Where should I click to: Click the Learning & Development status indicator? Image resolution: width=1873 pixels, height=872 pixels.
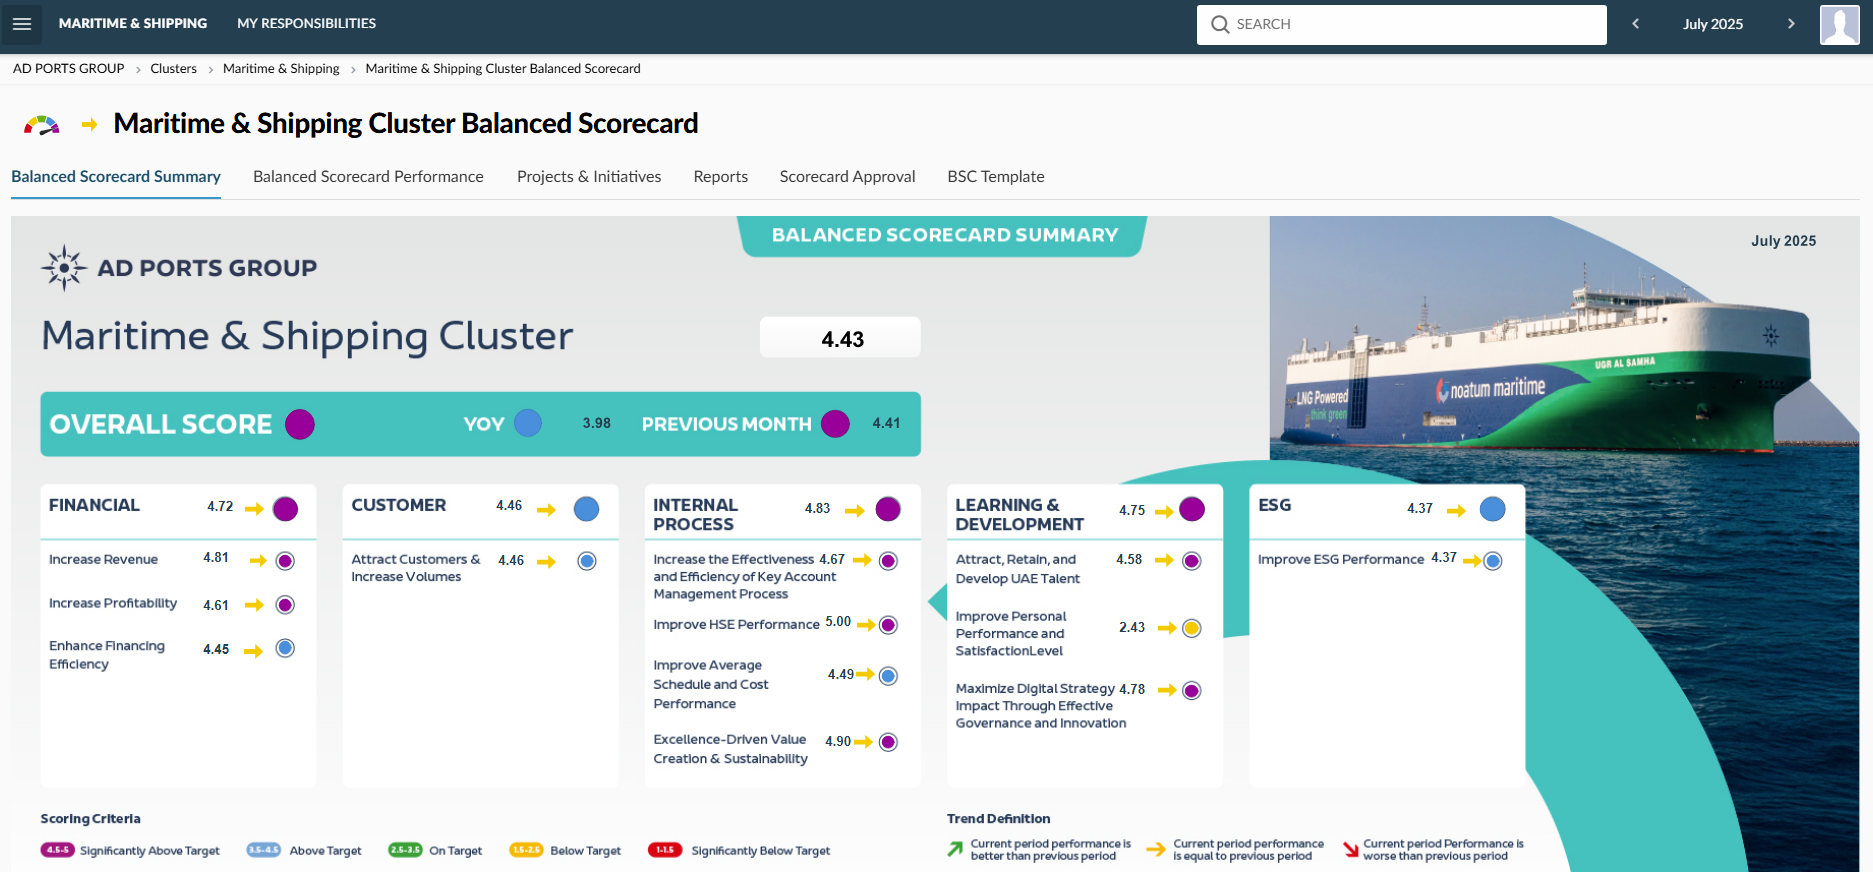(x=1192, y=509)
